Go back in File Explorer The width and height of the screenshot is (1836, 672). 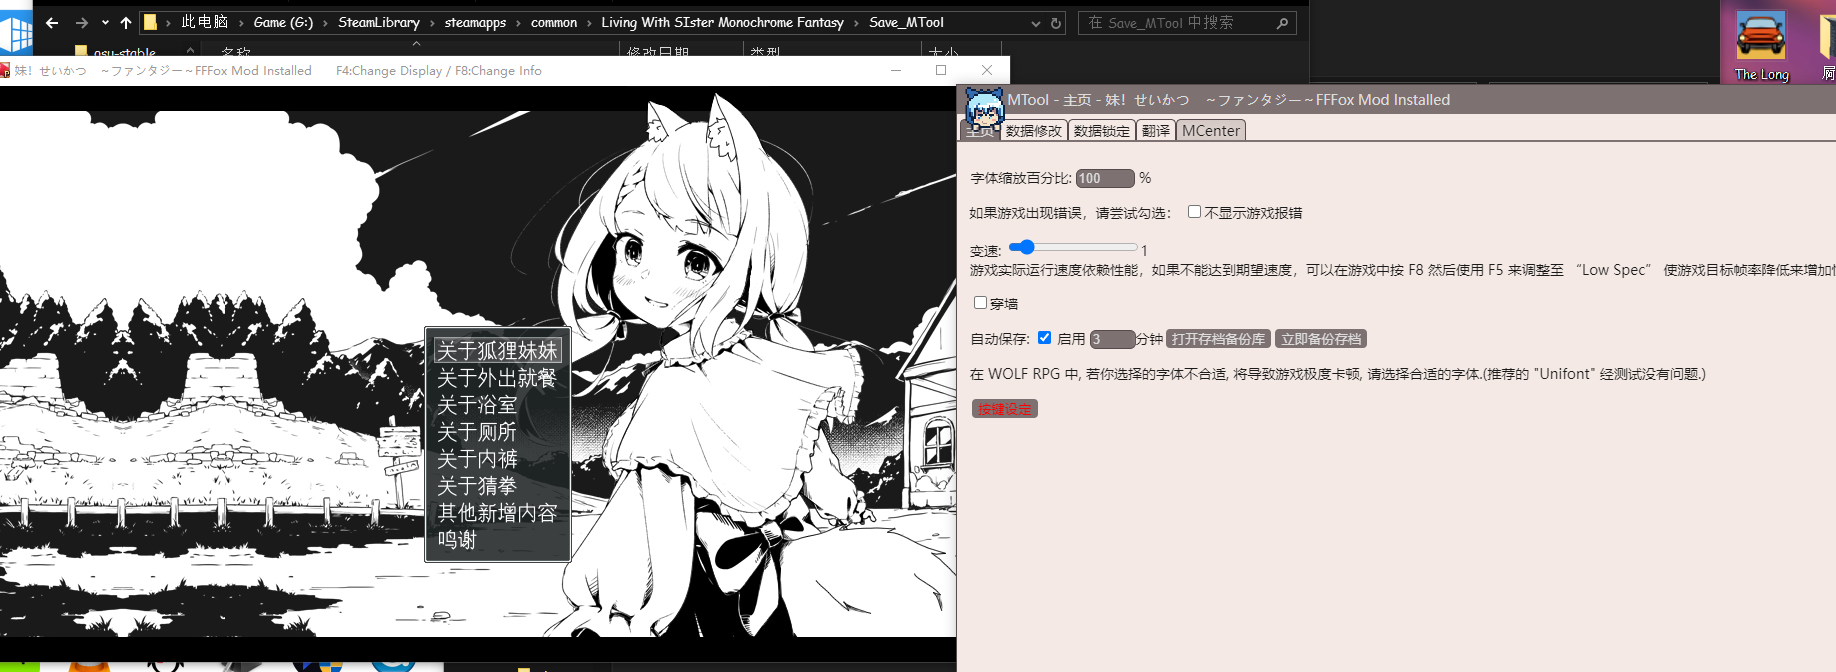(x=52, y=22)
